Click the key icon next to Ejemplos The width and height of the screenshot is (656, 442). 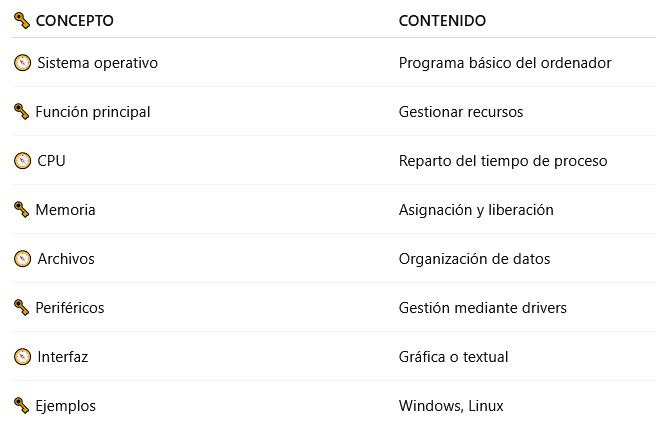[22, 406]
